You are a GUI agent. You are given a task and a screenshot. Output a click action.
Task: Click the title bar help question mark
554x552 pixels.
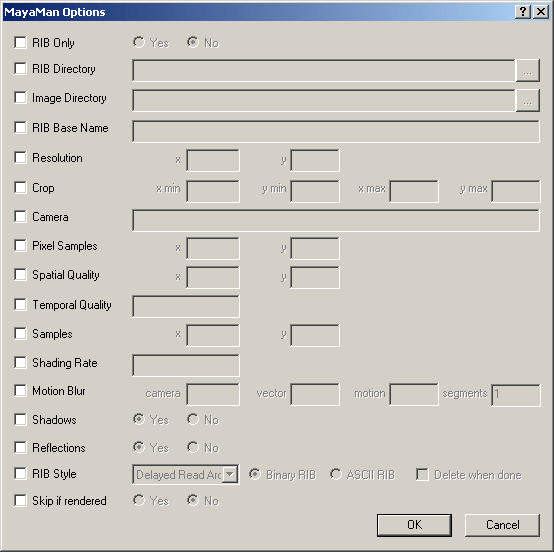(523, 12)
